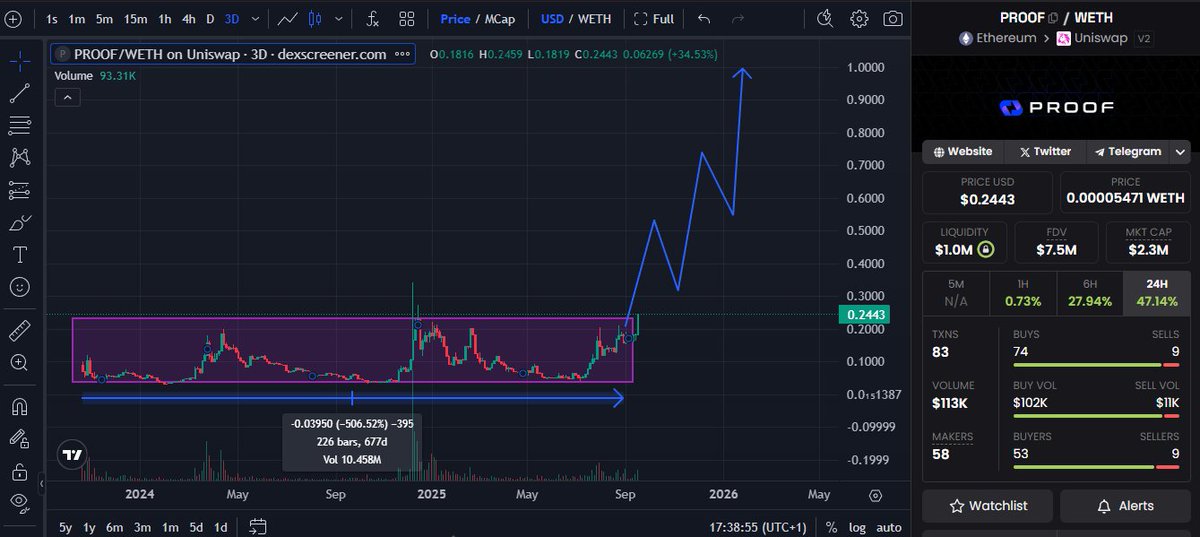
Task: Open the timezone menu at 17:38:55 (UTC+1)
Action: pyautogui.click(x=756, y=527)
